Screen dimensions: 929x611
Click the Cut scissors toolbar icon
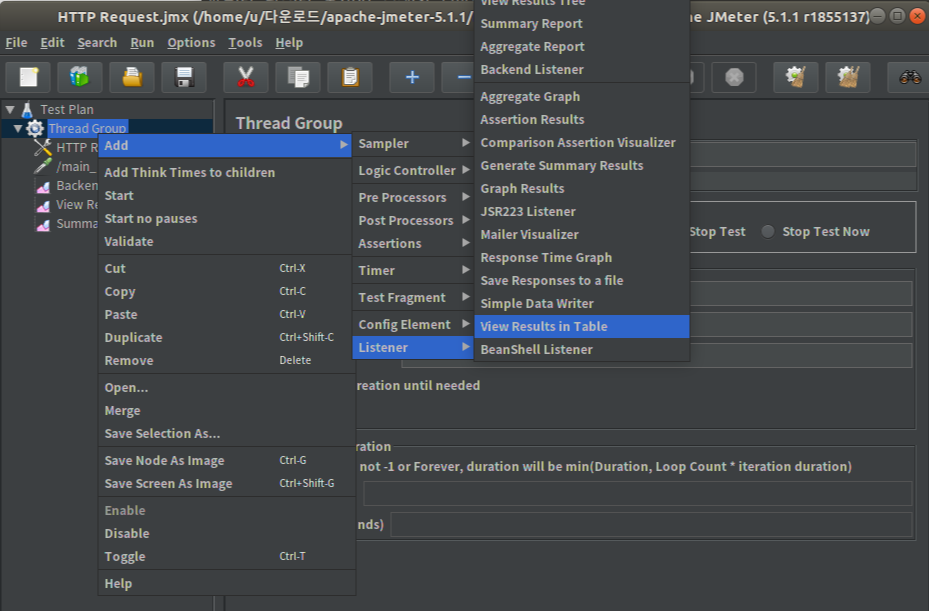245,77
